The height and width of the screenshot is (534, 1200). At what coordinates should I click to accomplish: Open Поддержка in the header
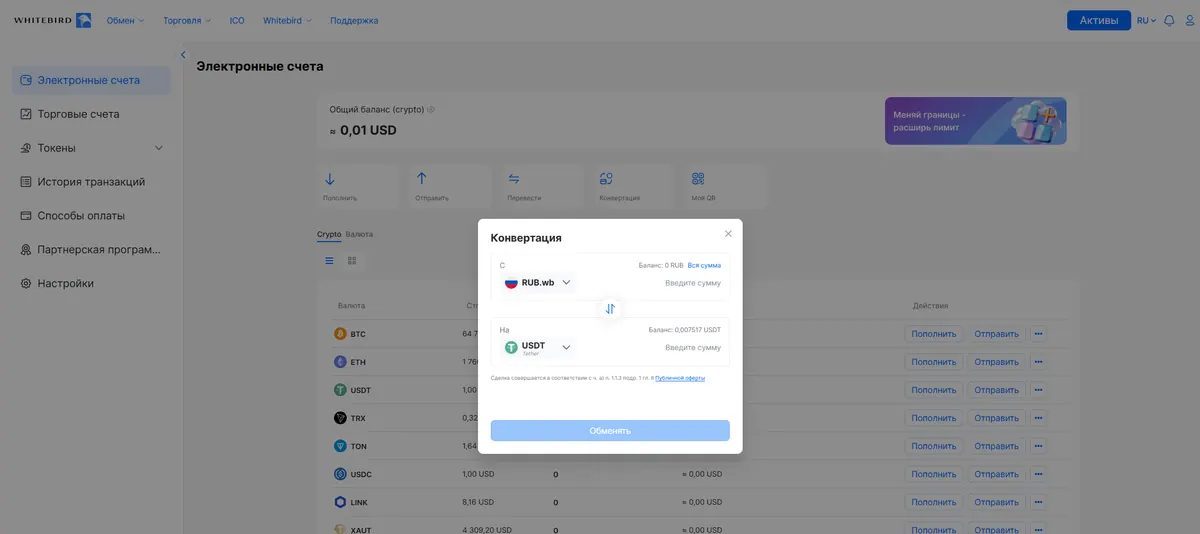(354, 20)
